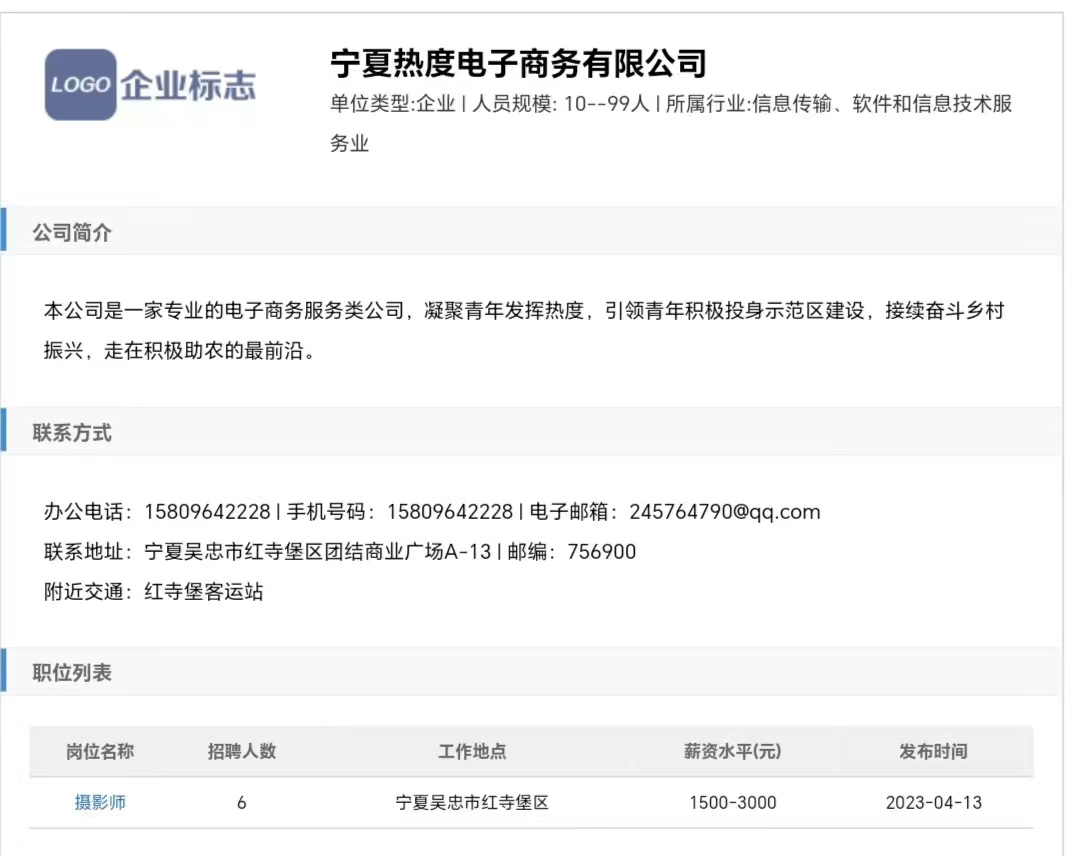Click the email address 245764790@qq.com
Image resolution: width=1079 pixels, height=856 pixels.
click(724, 512)
